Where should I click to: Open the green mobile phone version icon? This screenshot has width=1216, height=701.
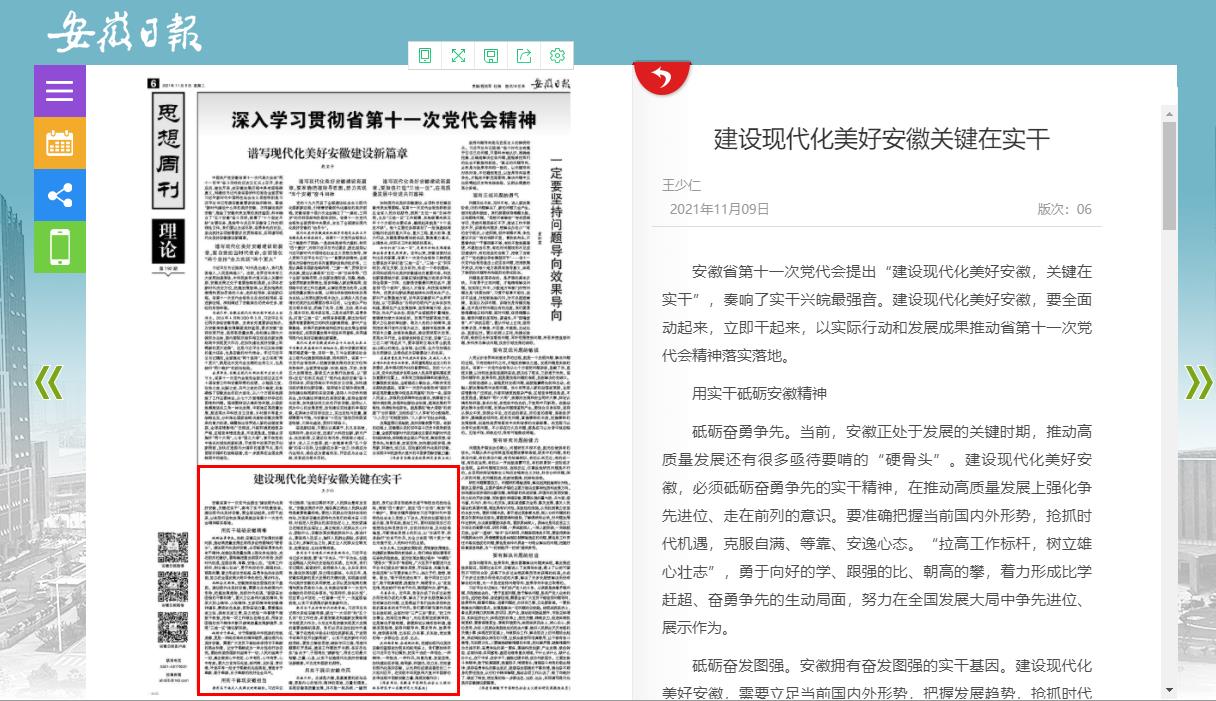click(60, 247)
